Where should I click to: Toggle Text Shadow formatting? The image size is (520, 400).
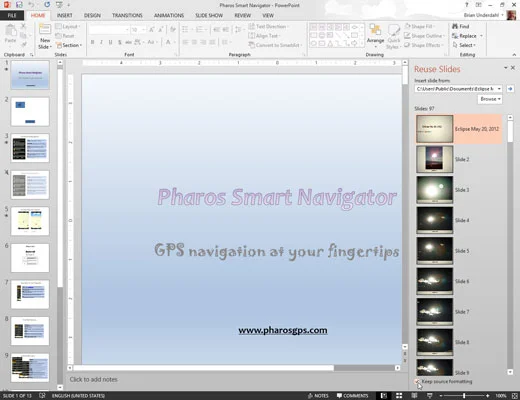click(x=119, y=42)
